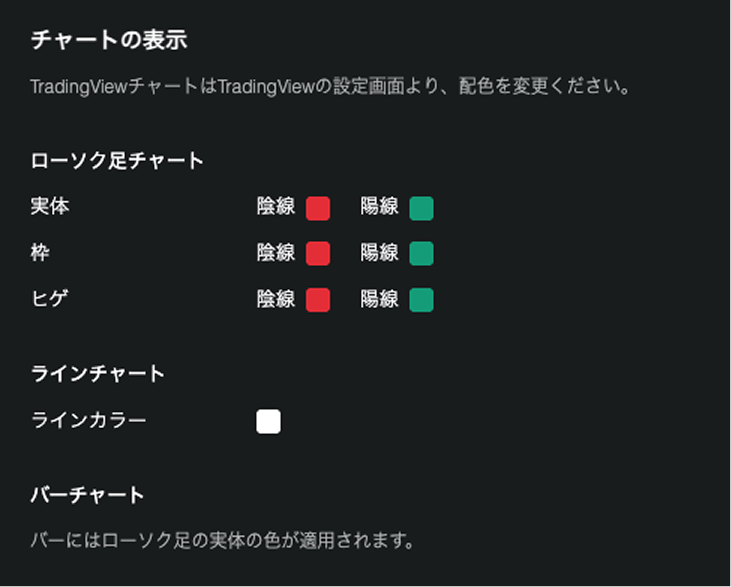
Task: Pick the 枠 陰線 red color swatch
Action: pyautogui.click(x=318, y=254)
